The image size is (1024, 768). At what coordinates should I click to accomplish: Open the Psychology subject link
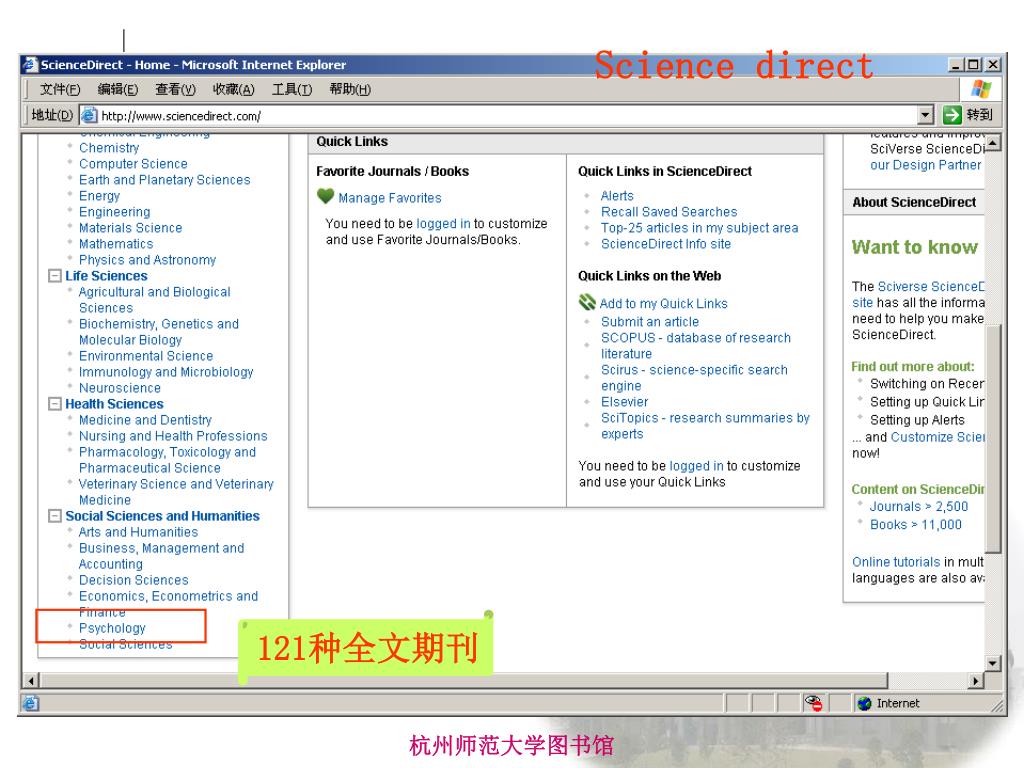(112, 628)
